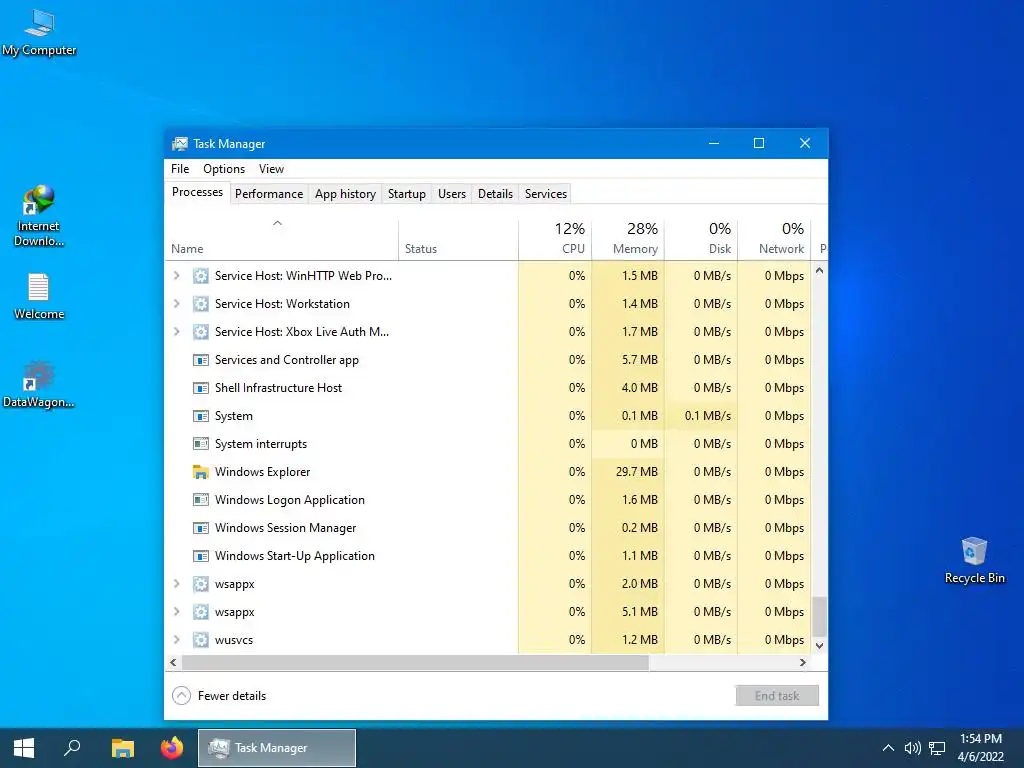Switch to the Users tab
1024x768 pixels.
451,194
